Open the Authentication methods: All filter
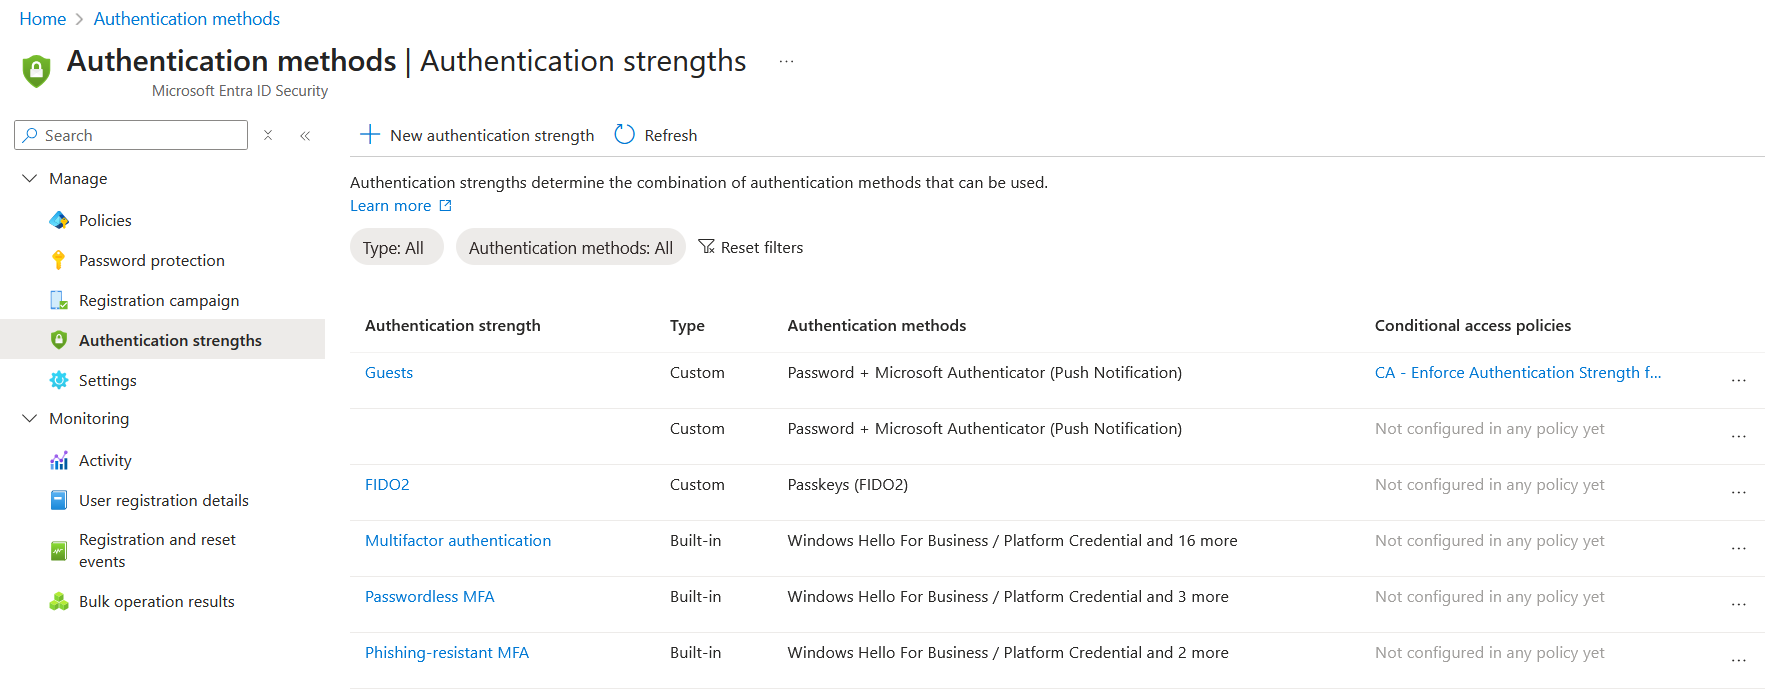 point(570,248)
